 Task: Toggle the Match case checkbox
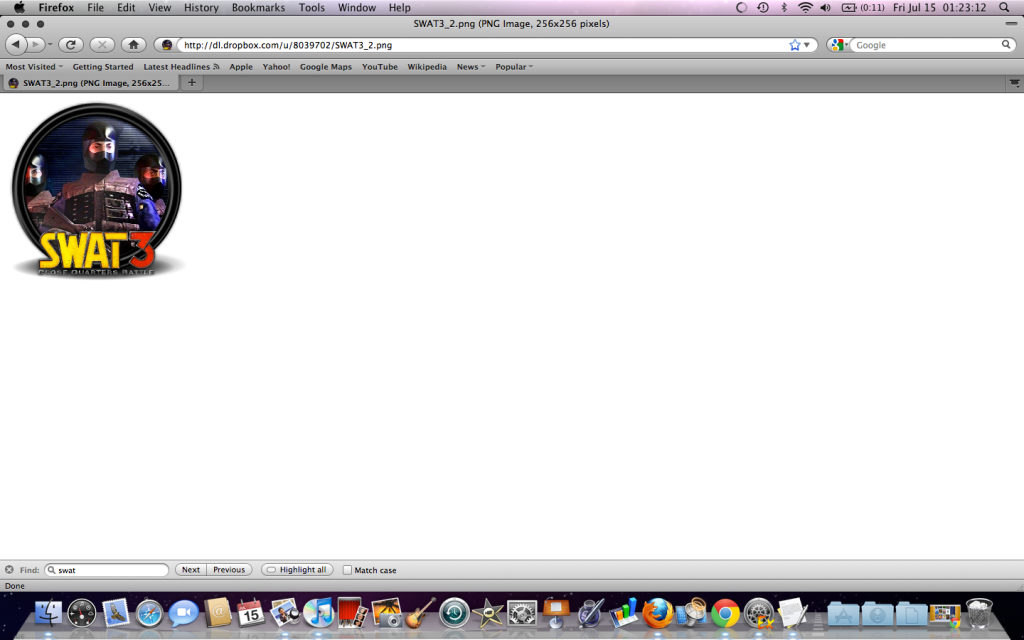point(347,570)
